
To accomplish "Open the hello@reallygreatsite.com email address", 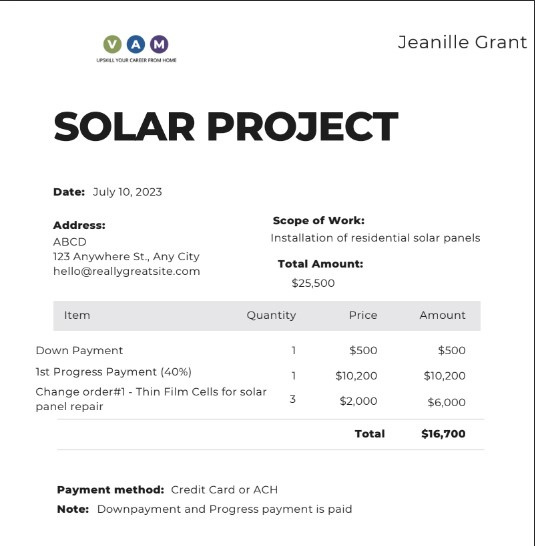I will (x=126, y=271).
